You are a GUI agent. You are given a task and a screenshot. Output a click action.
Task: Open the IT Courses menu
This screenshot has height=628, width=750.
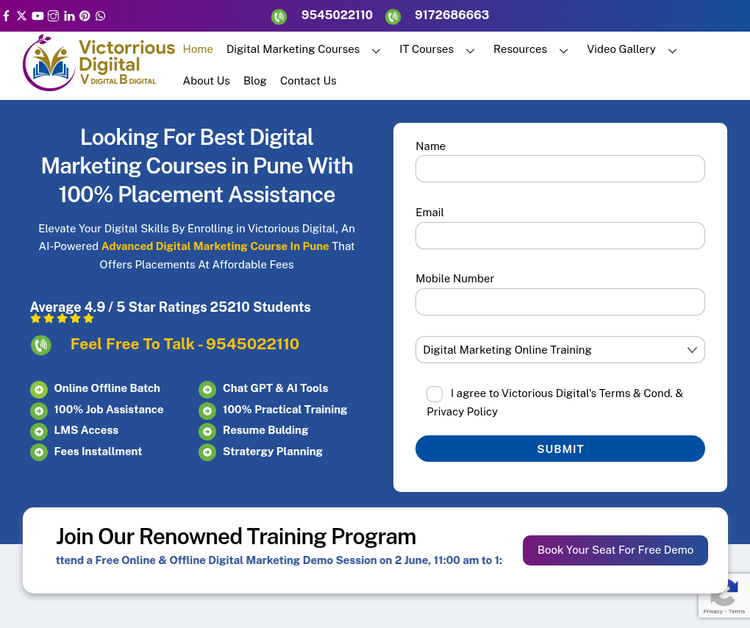point(426,49)
